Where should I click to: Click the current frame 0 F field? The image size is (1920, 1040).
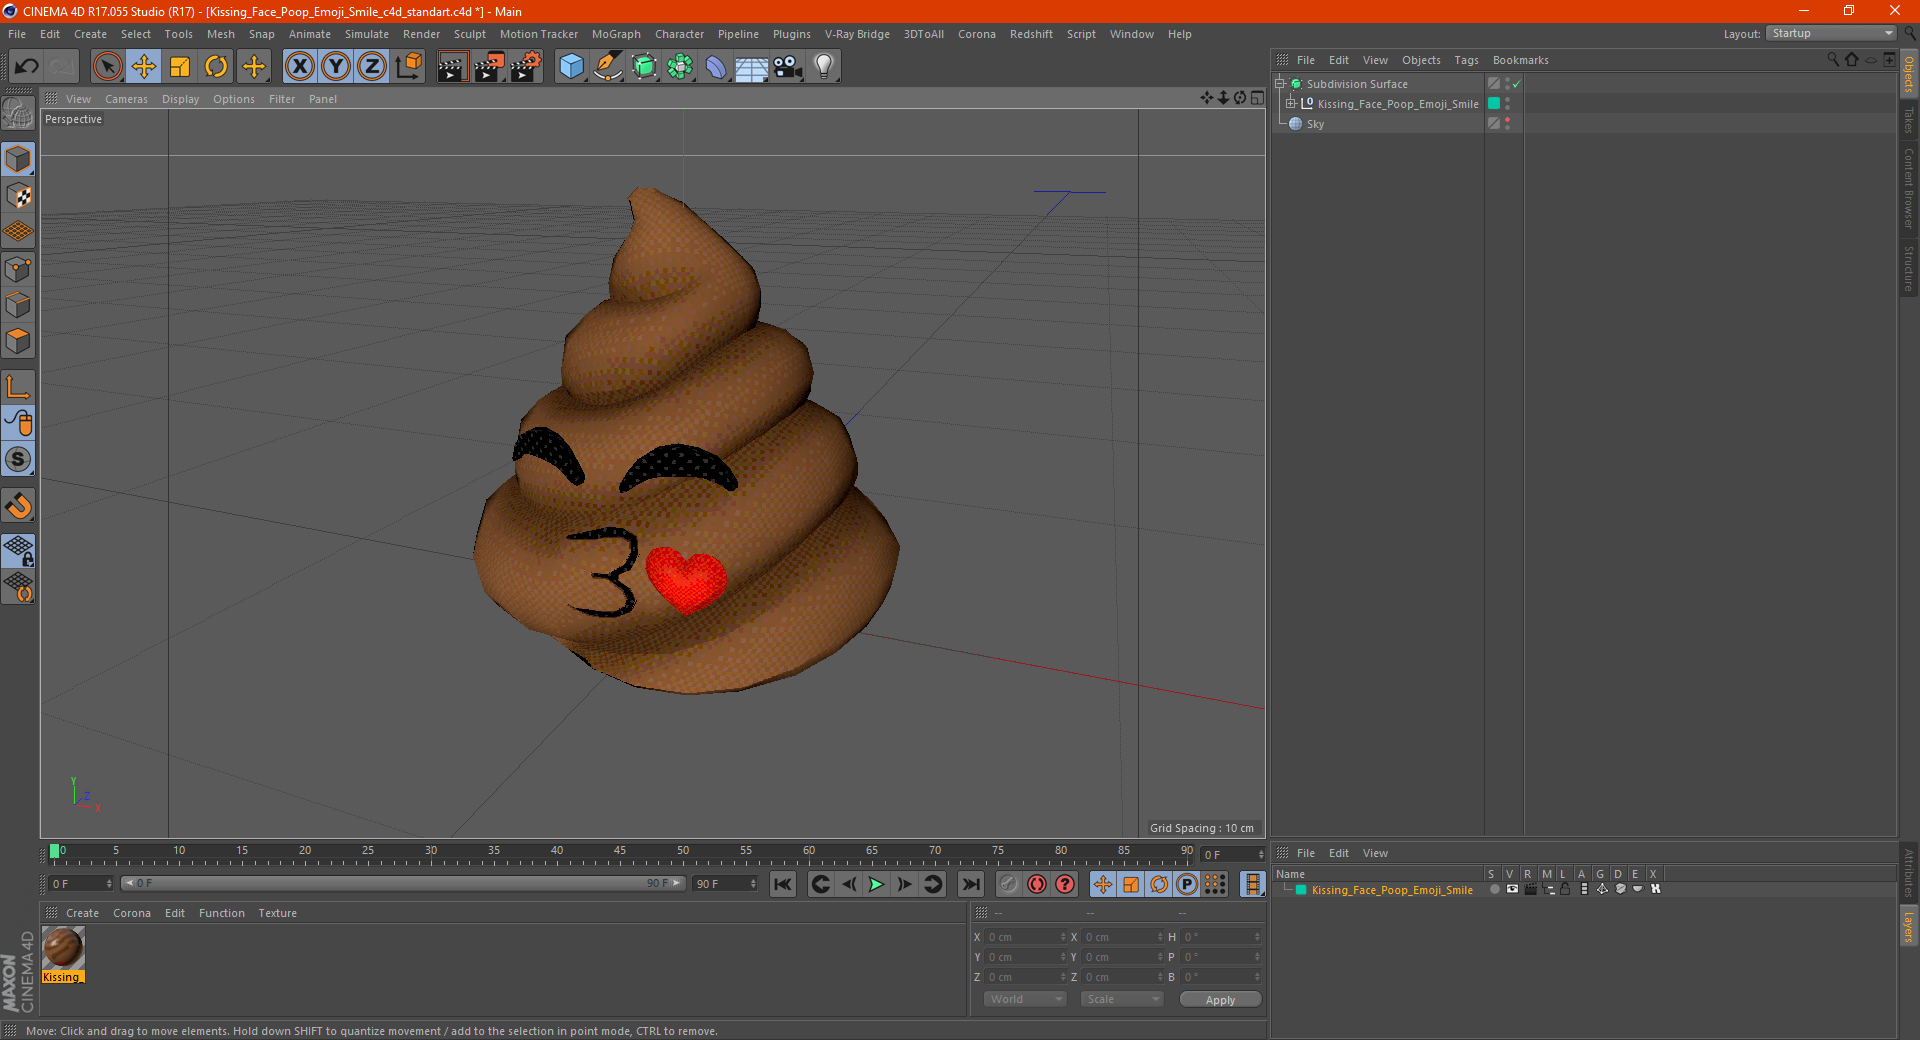click(x=81, y=884)
